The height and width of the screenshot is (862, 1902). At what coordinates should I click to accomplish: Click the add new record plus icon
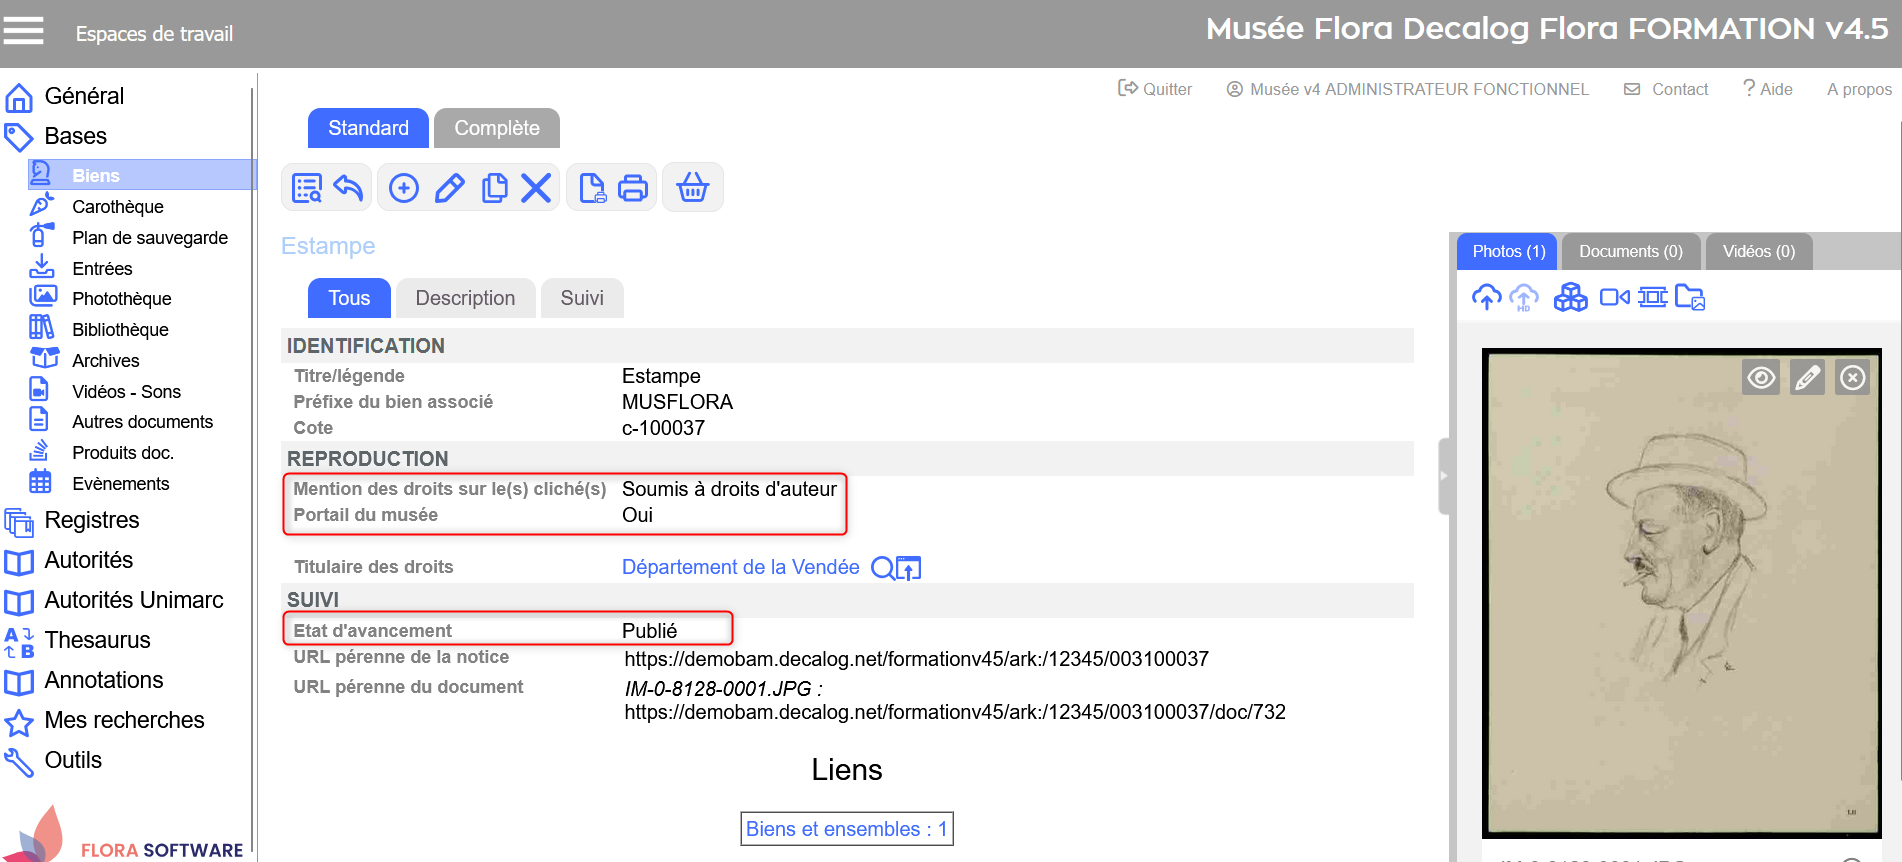coord(404,188)
